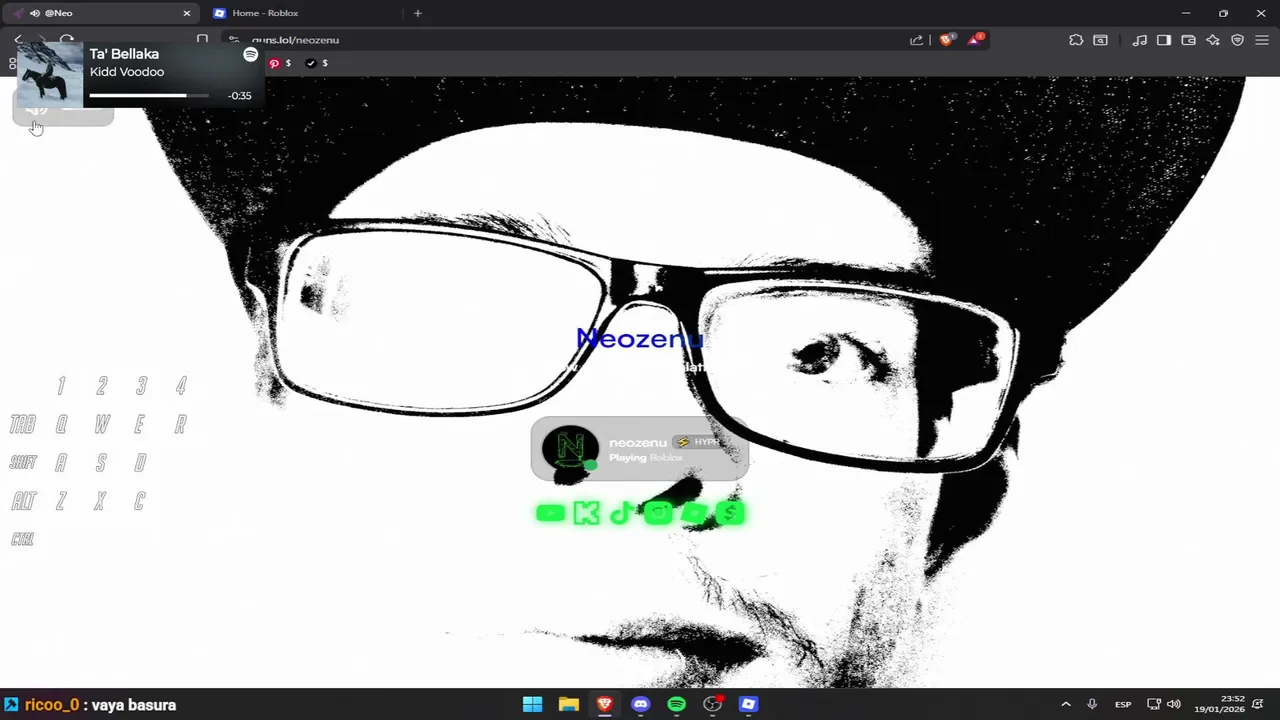Screen dimensions: 1280x720
Task: Open the tab search icon
Action: click(1100, 40)
